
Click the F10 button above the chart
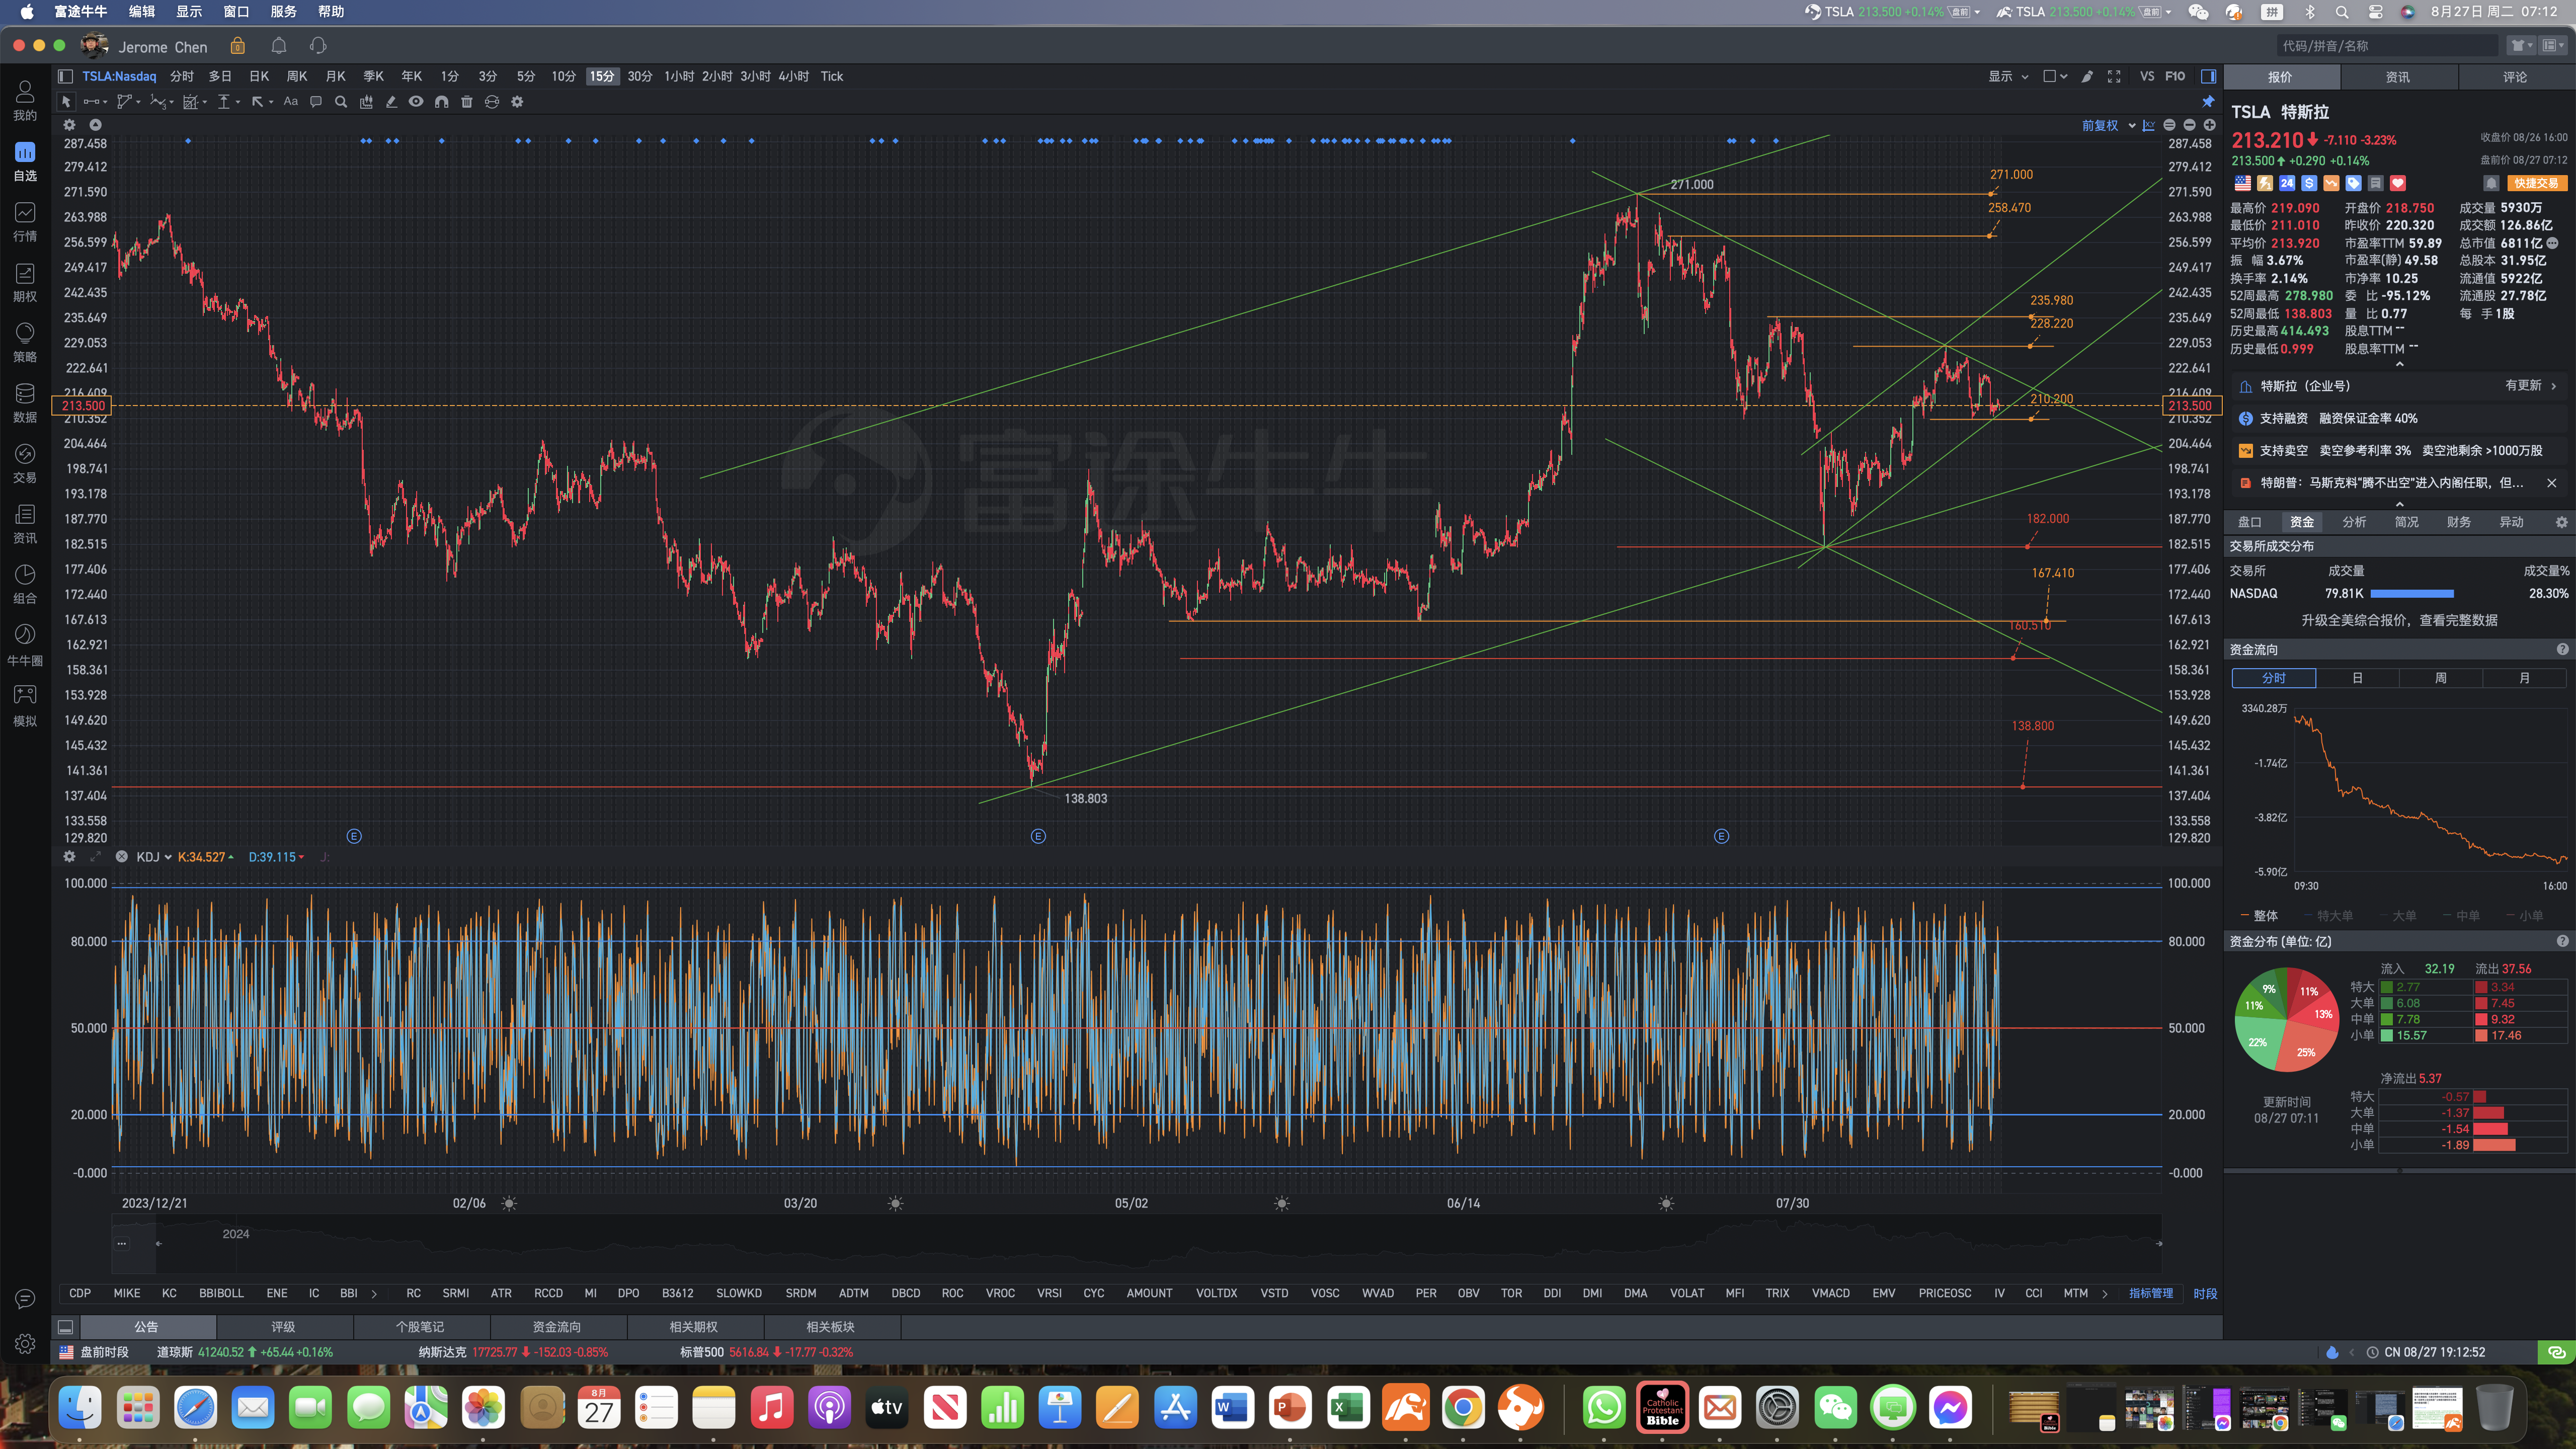[2175, 77]
